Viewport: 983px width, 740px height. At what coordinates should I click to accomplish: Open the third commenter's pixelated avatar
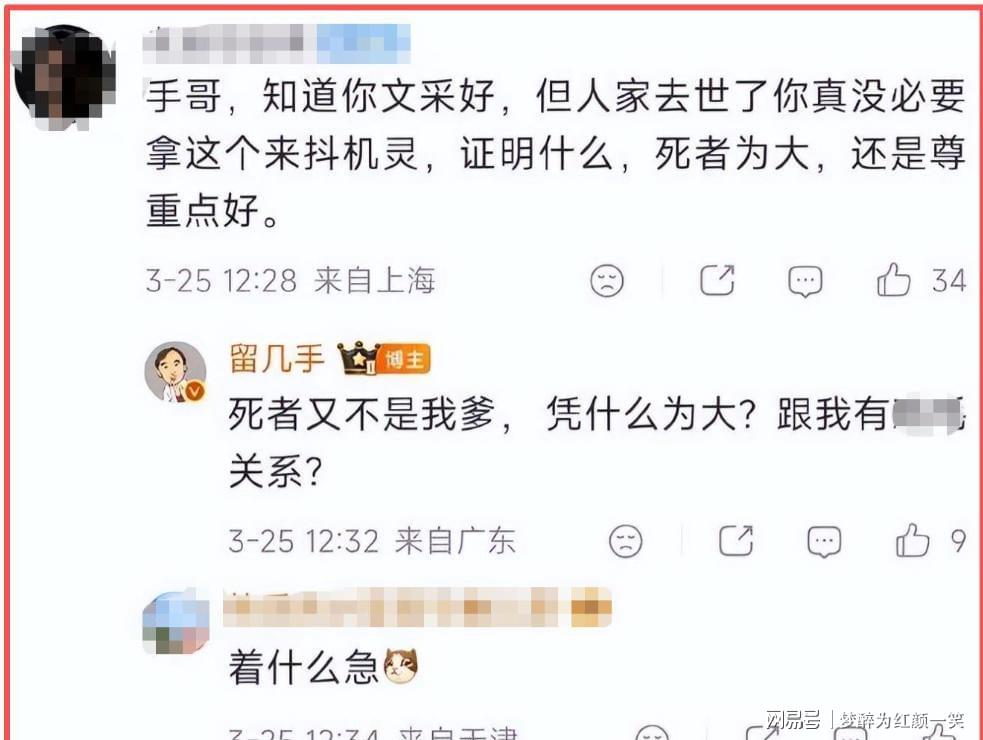[x=176, y=623]
